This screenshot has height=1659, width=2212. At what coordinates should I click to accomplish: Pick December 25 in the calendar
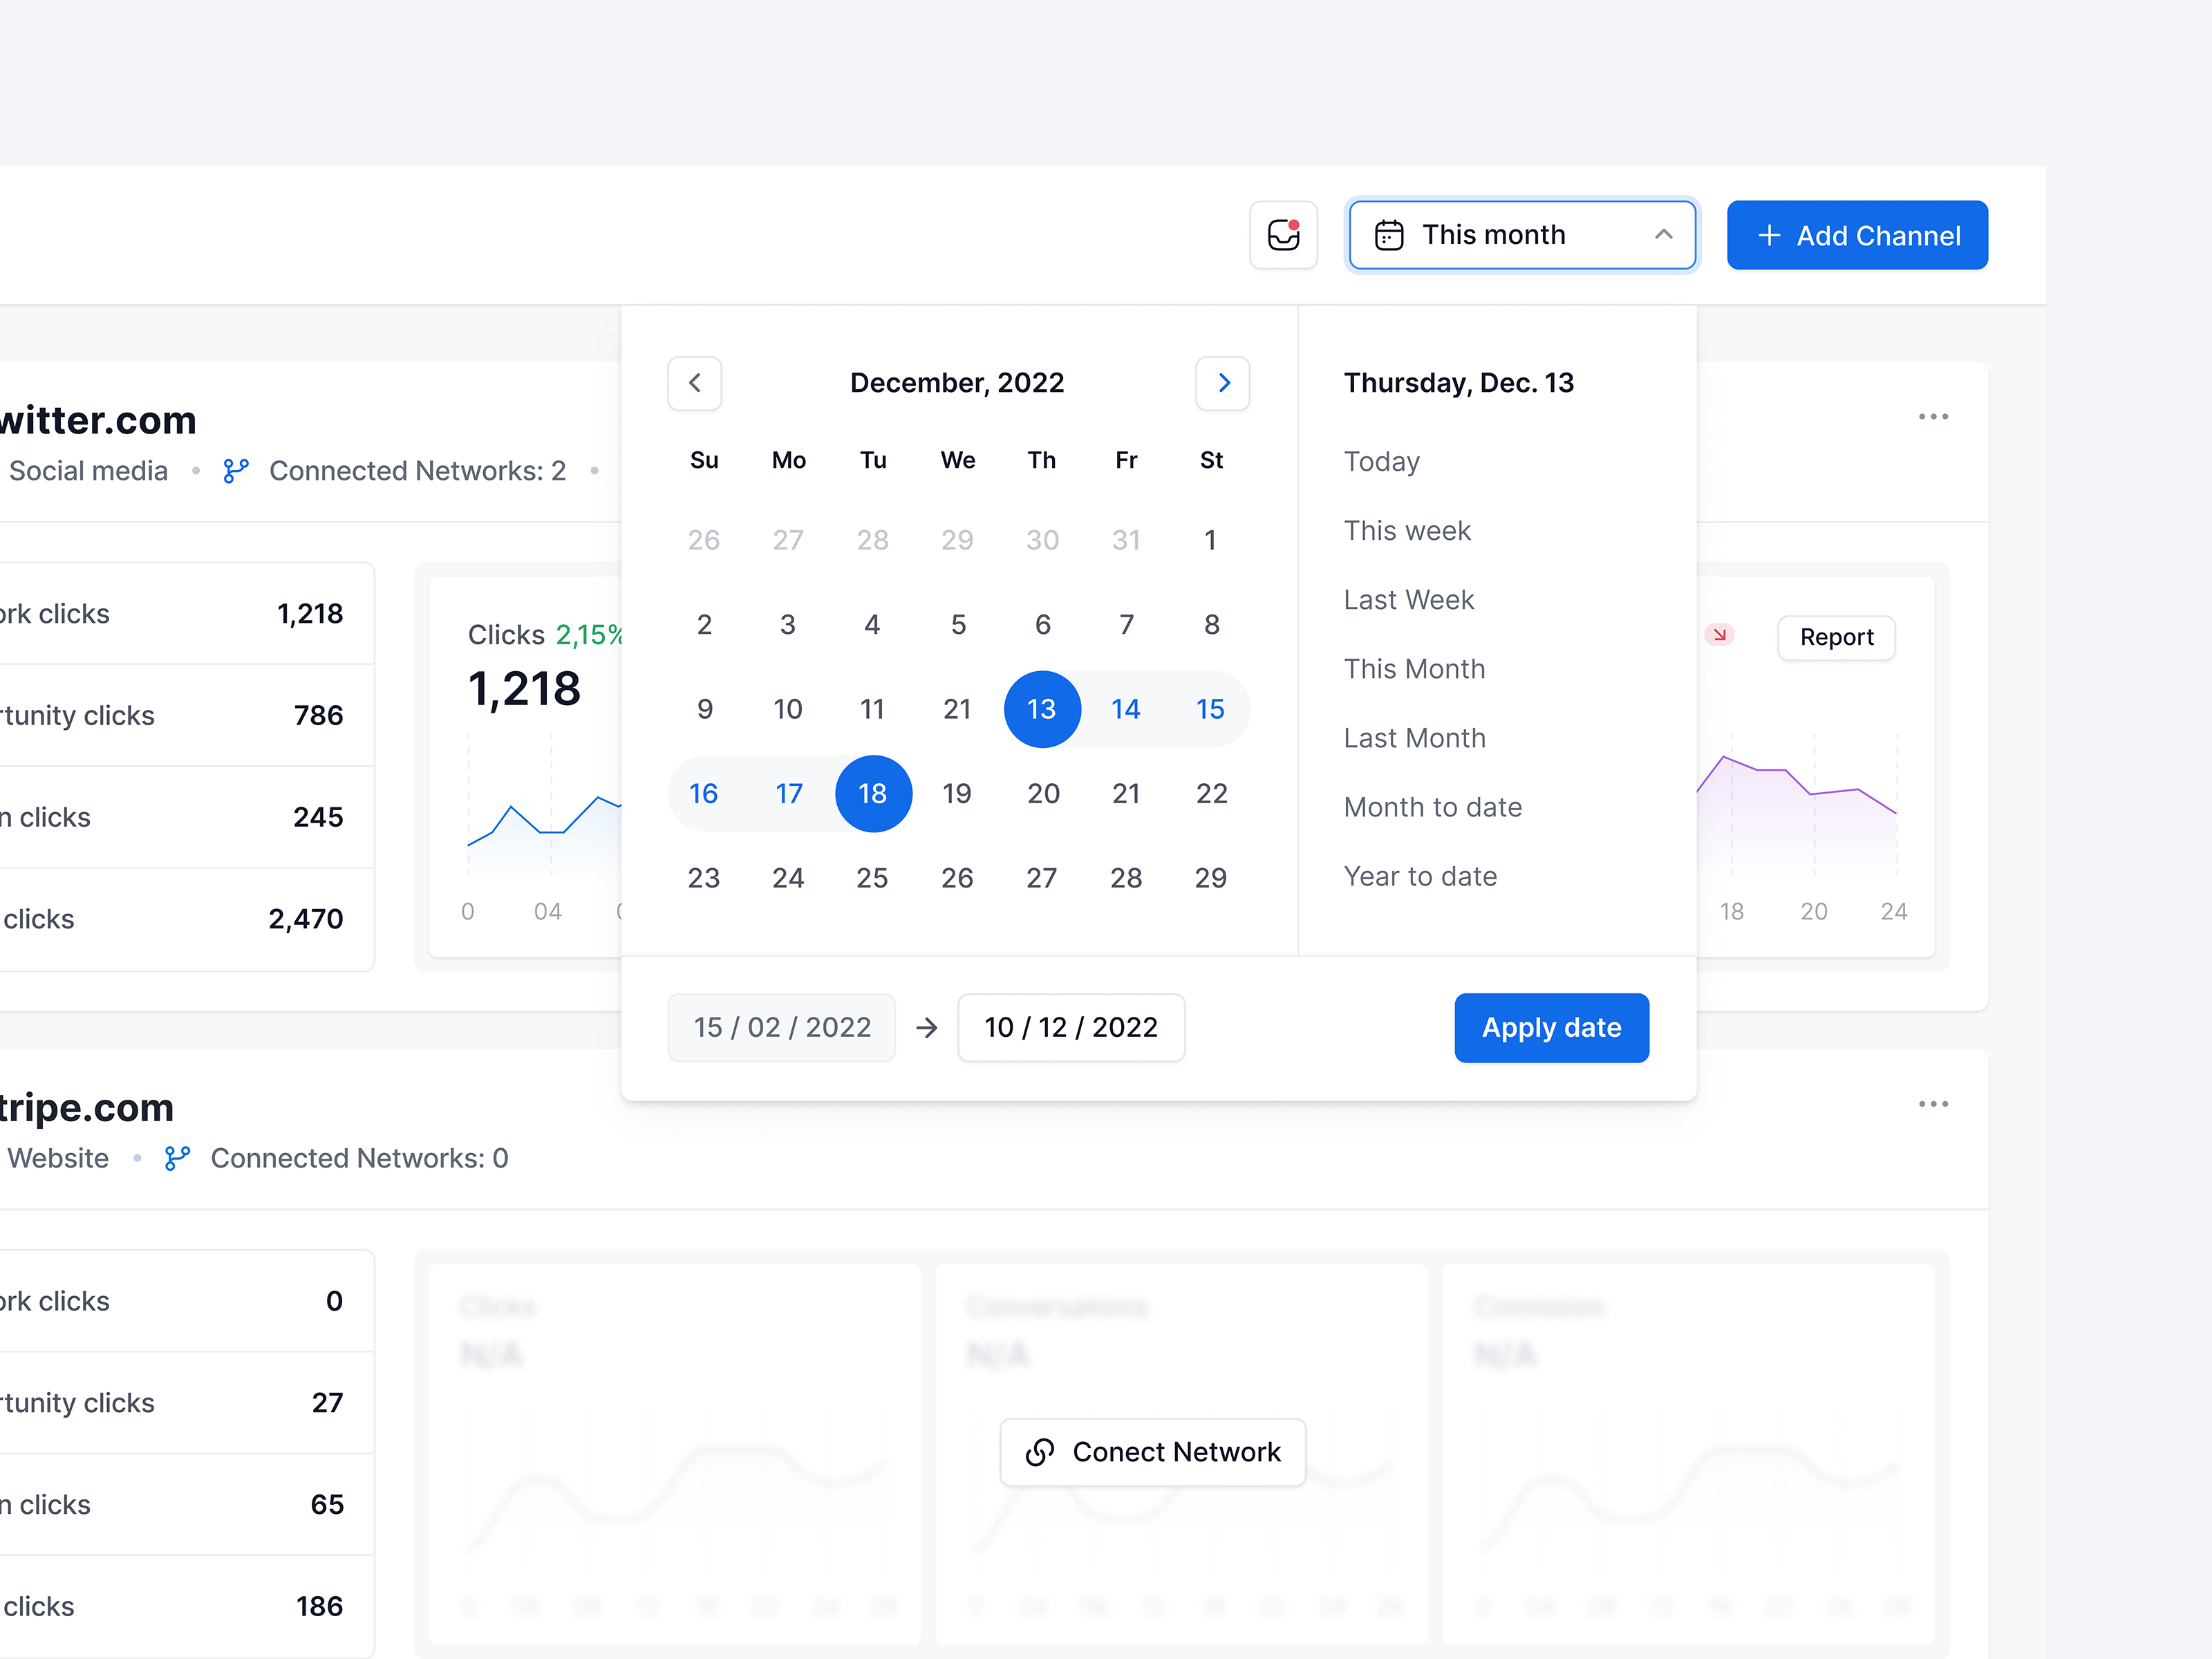tap(871, 878)
